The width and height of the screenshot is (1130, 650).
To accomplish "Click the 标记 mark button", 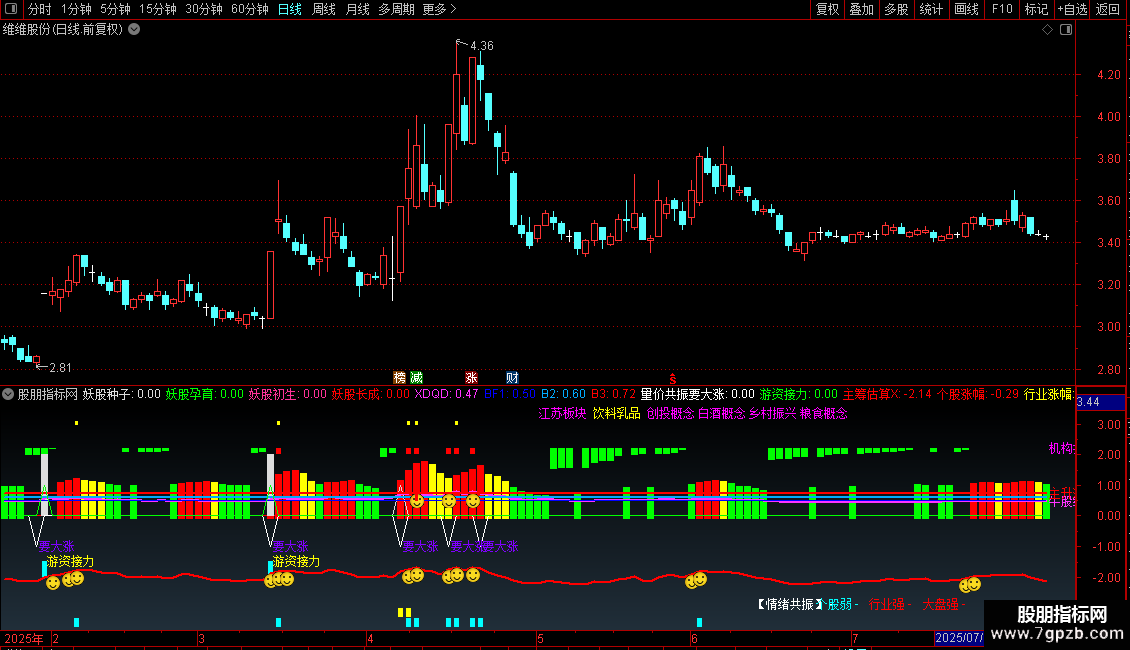I will point(1036,9).
